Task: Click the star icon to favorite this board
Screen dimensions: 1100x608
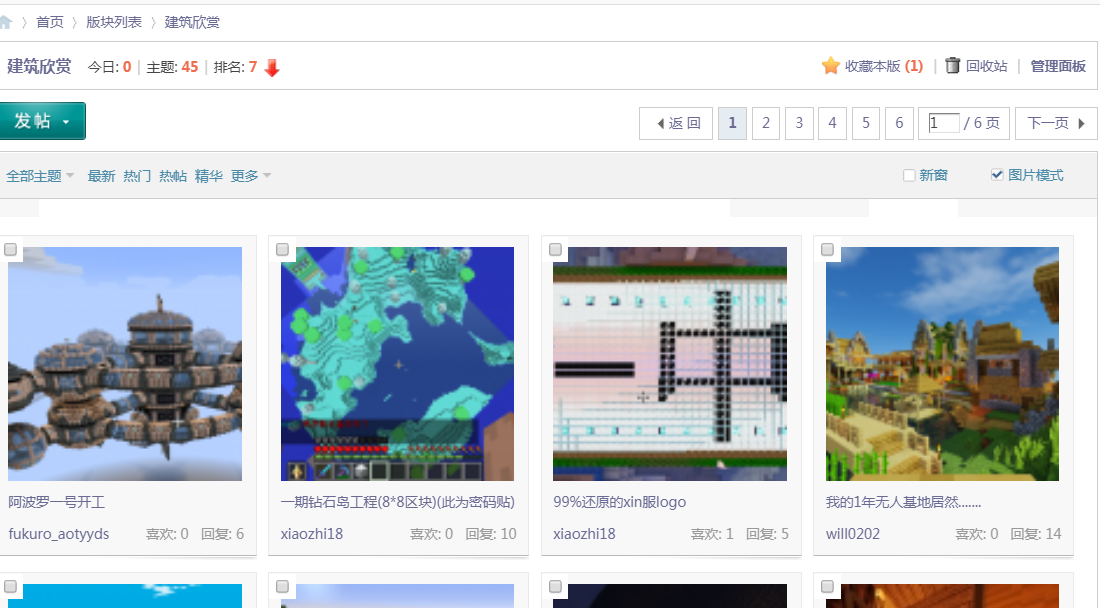Action: point(830,66)
